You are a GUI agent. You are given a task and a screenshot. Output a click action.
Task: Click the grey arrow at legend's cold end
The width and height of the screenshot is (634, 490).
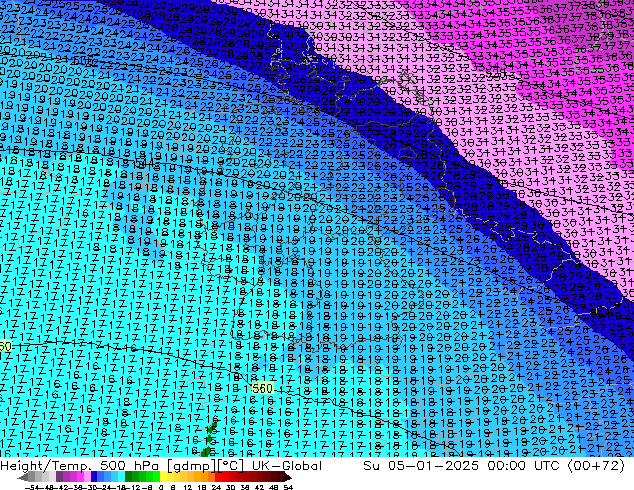tap(23, 477)
